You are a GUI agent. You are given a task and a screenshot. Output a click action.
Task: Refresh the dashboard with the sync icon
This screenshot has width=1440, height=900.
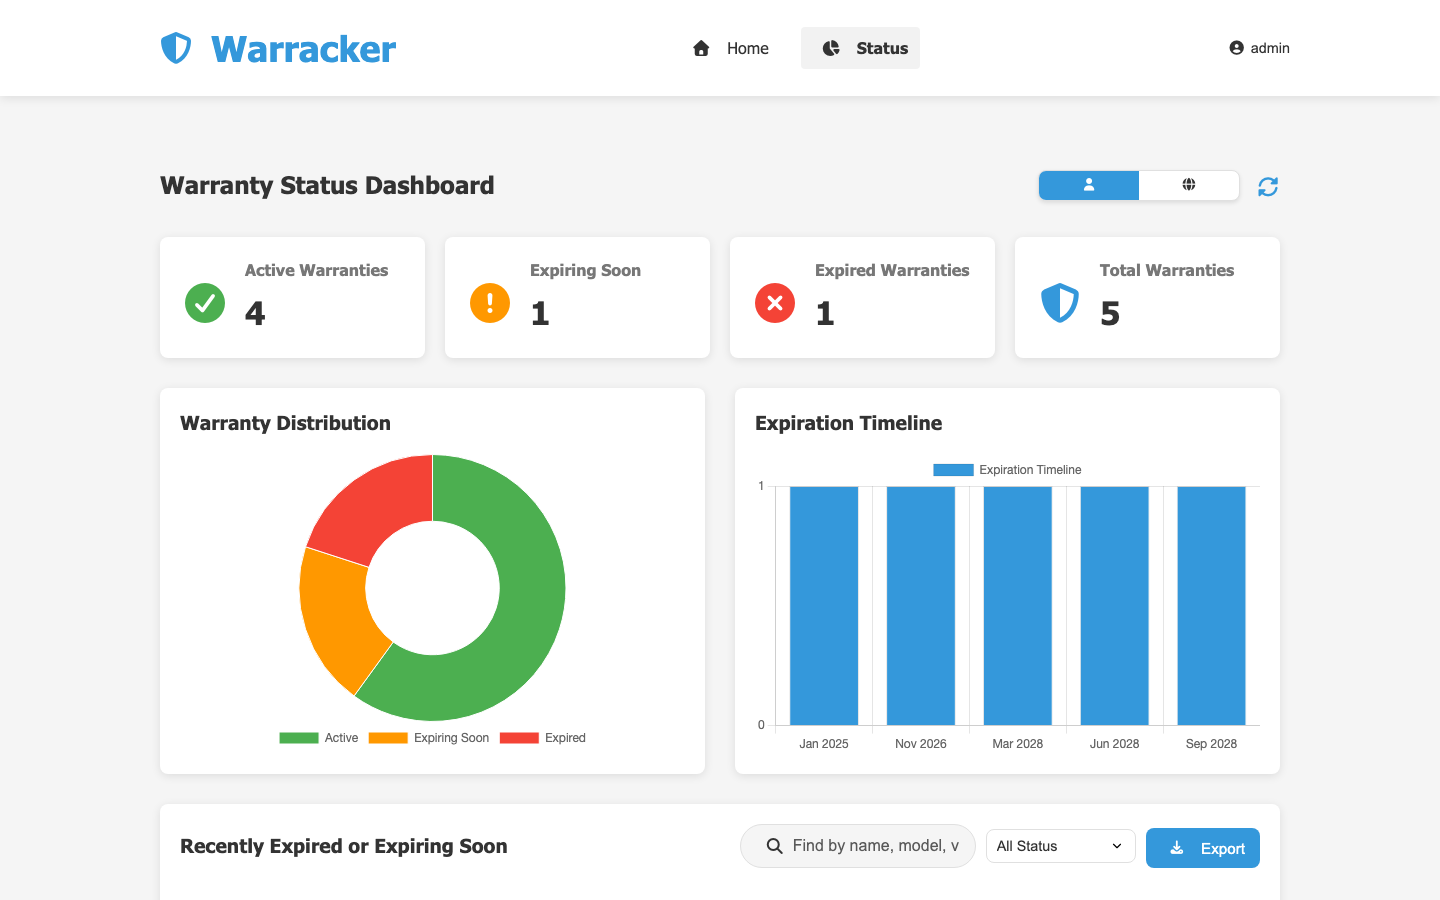[x=1268, y=187]
